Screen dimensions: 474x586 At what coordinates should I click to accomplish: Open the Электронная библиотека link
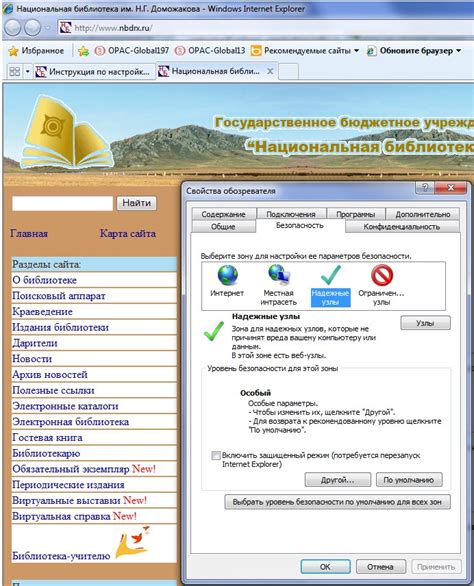click(x=70, y=422)
